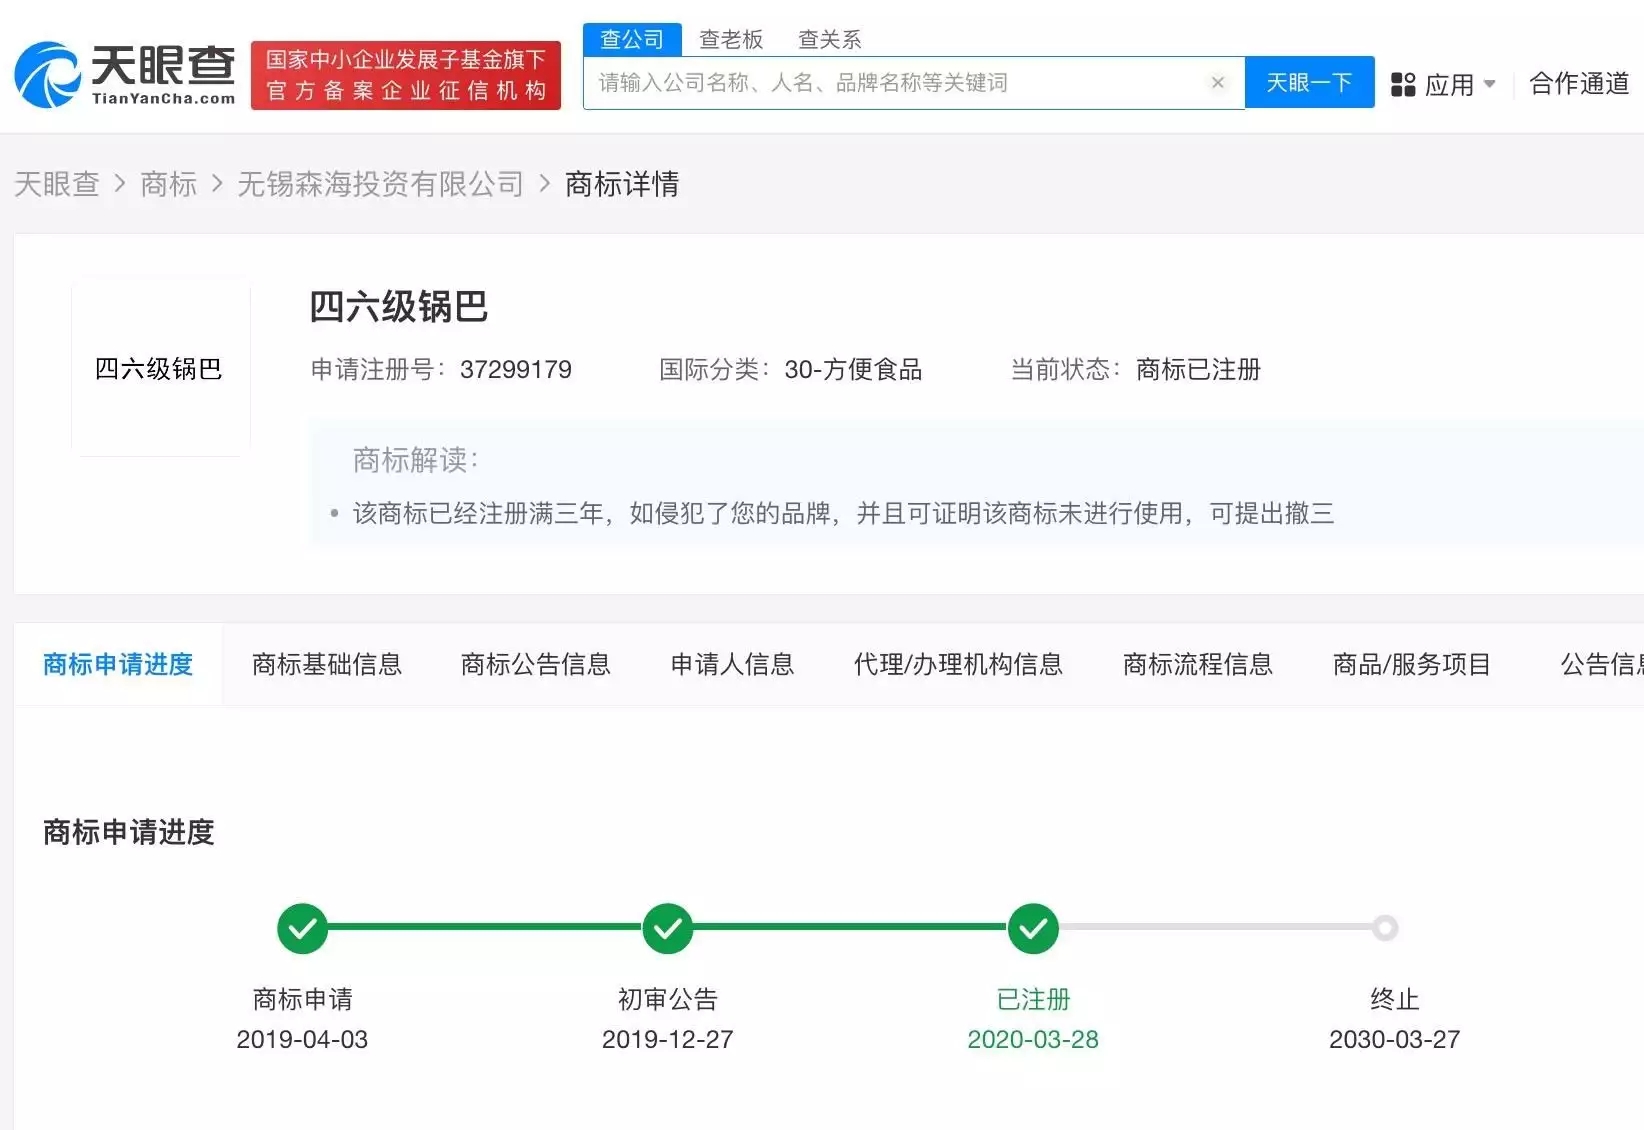1644x1130 pixels.
Task: Switch to the 申请人信息 tab
Action: point(732,664)
